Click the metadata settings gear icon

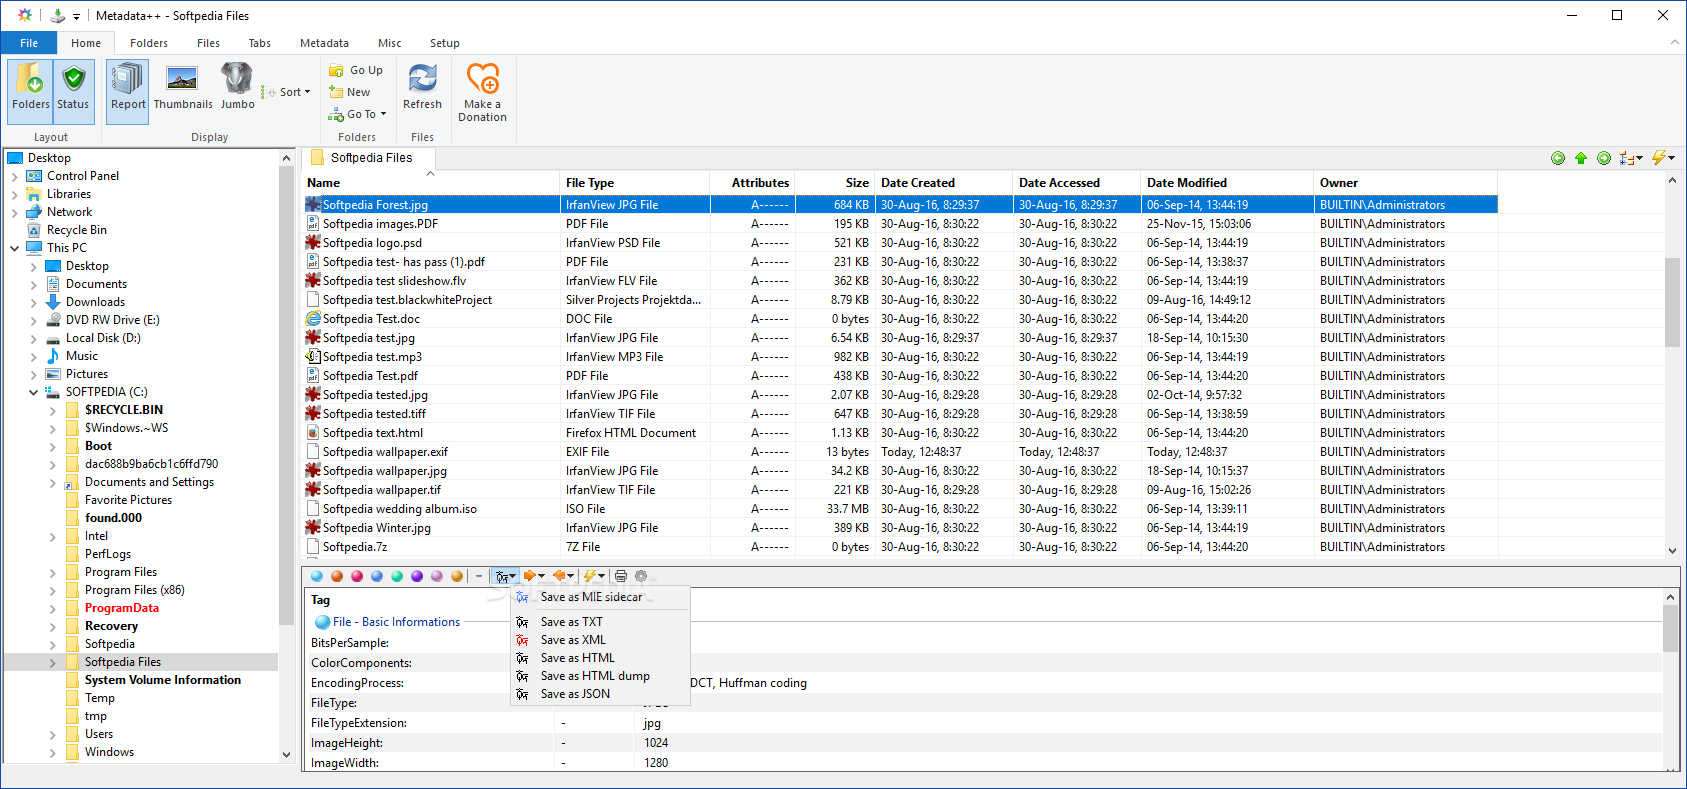tap(641, 576)
